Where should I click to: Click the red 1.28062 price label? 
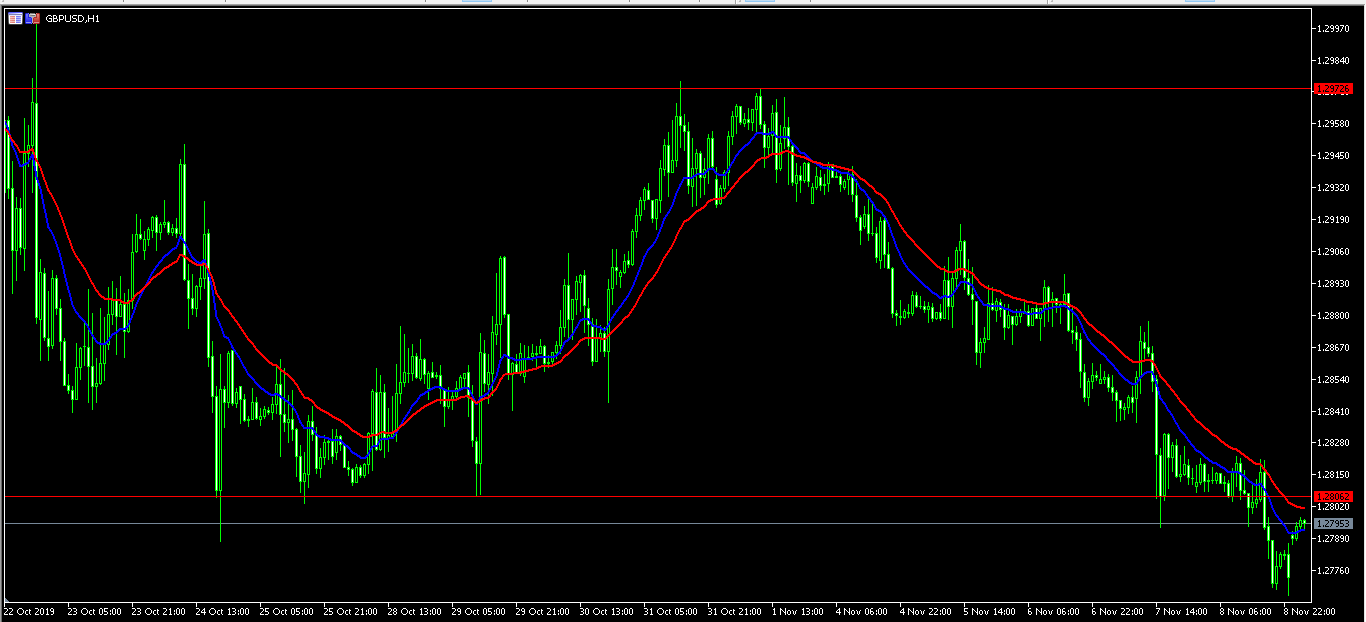point(1334,496)
